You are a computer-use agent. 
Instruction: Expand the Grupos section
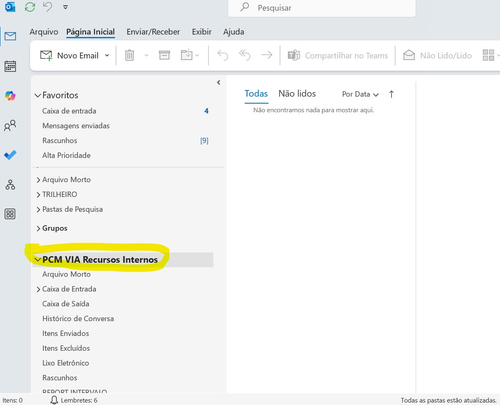click(38, 228)
